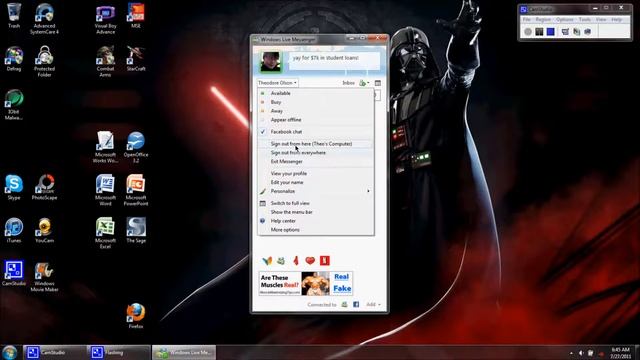The width and height of the screenshot is (640, 360).
Task: Click the green frog icon in Messenger
Action: click(281, 260)
